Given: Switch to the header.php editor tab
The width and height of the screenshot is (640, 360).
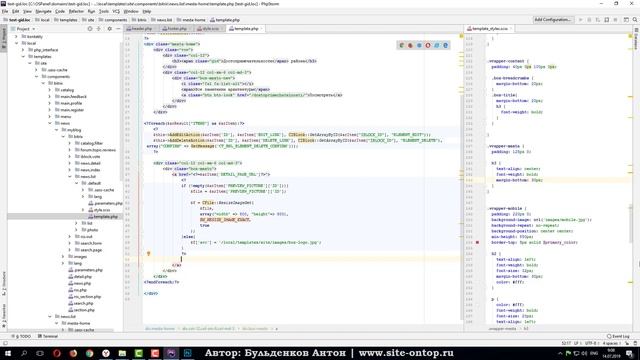Looking at the screenshot, I should point(142,29).
